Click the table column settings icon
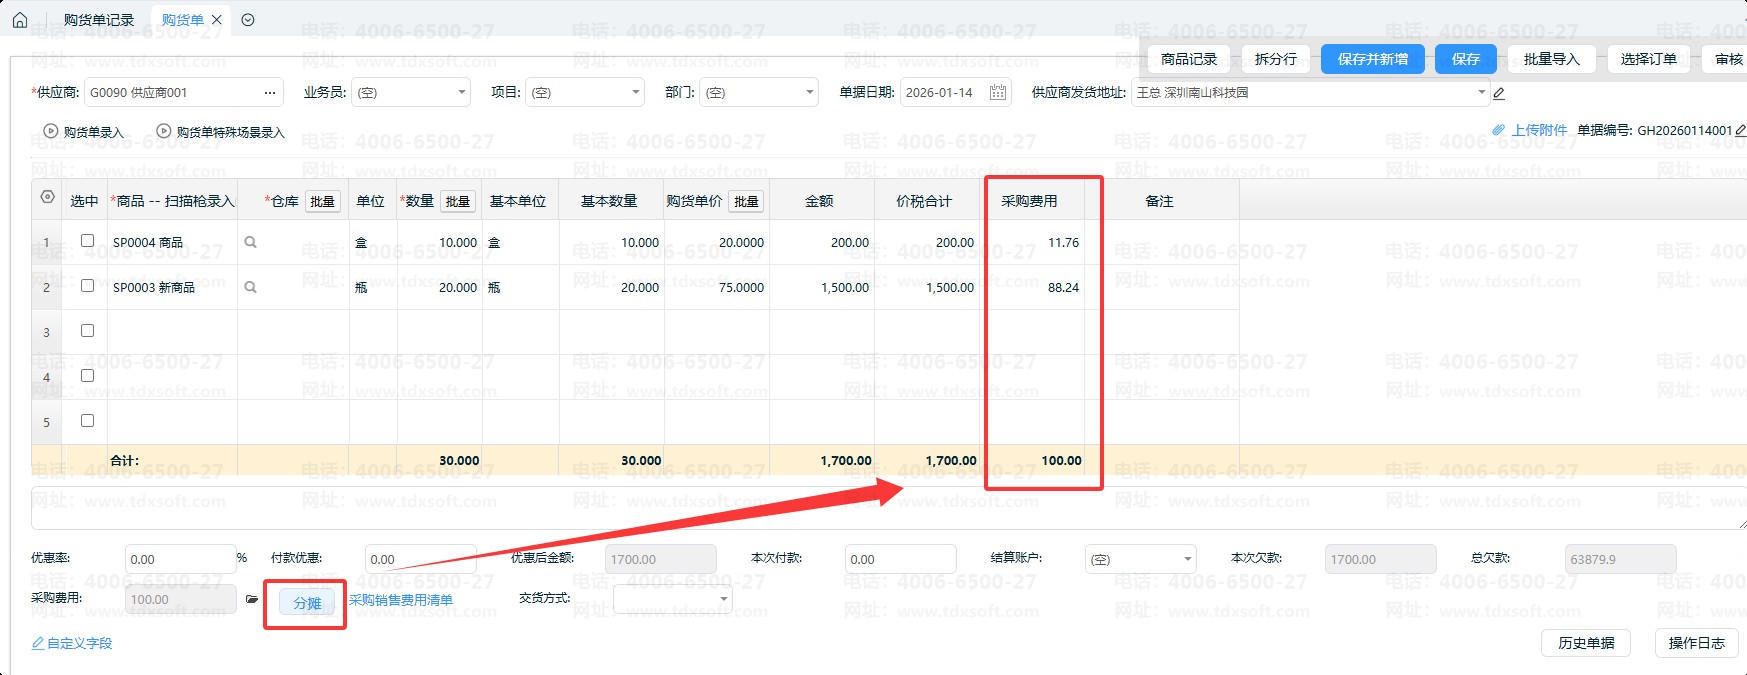The width and height of the screenshot is (1747, 675). point(47,197)
